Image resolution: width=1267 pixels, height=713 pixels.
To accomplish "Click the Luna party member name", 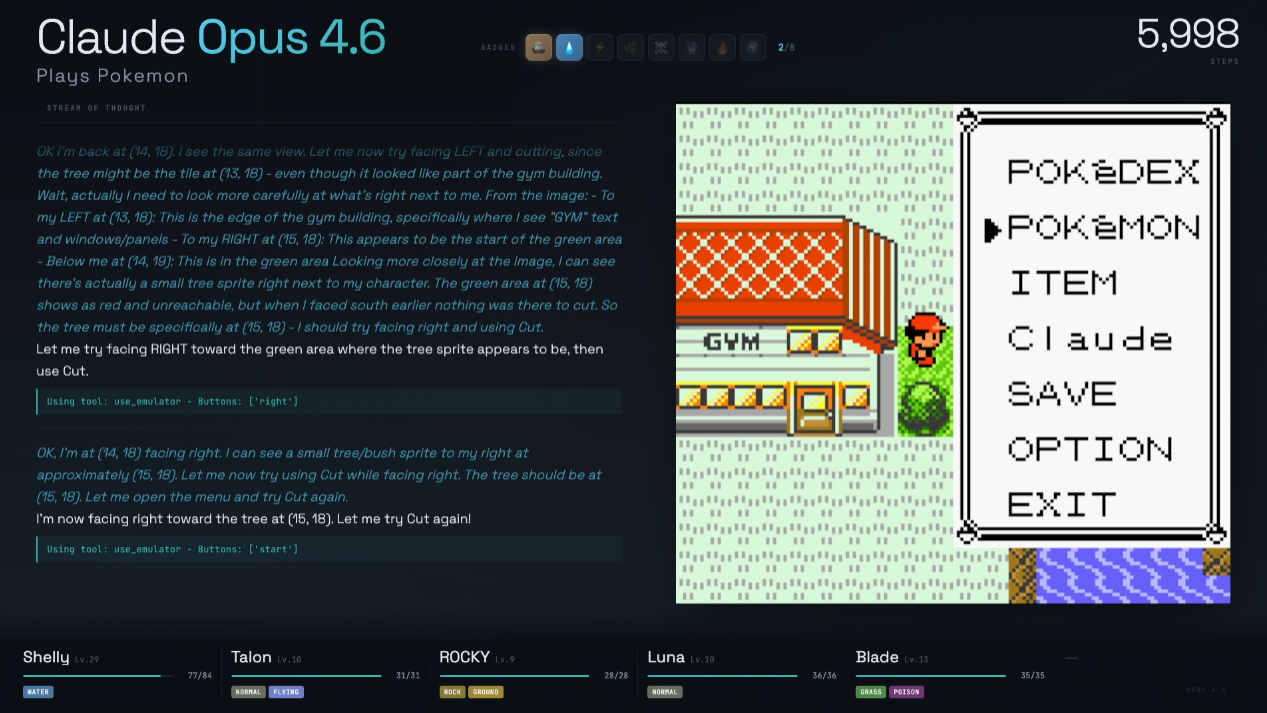I will point(666,657).
